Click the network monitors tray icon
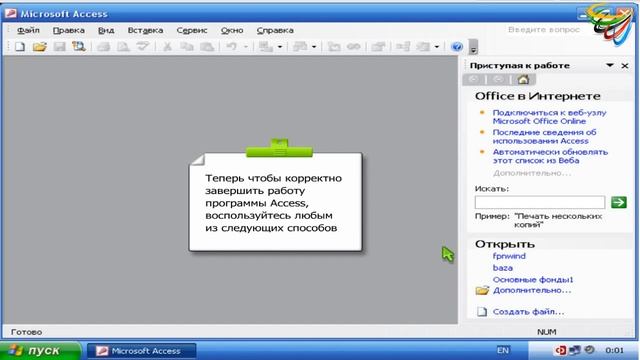640x360 pixels. (x=575, y=350)
